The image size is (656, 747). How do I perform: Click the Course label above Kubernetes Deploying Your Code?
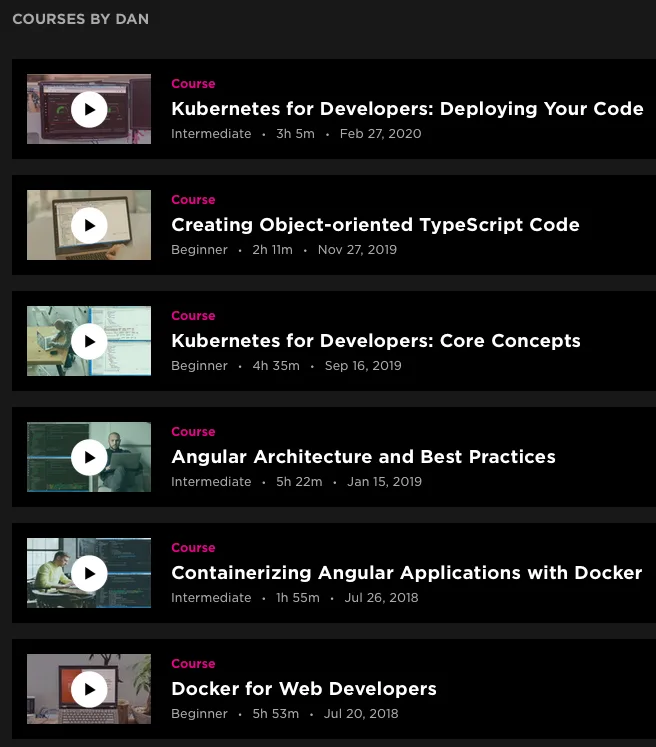pyautogui.click(x=193, y=84)
